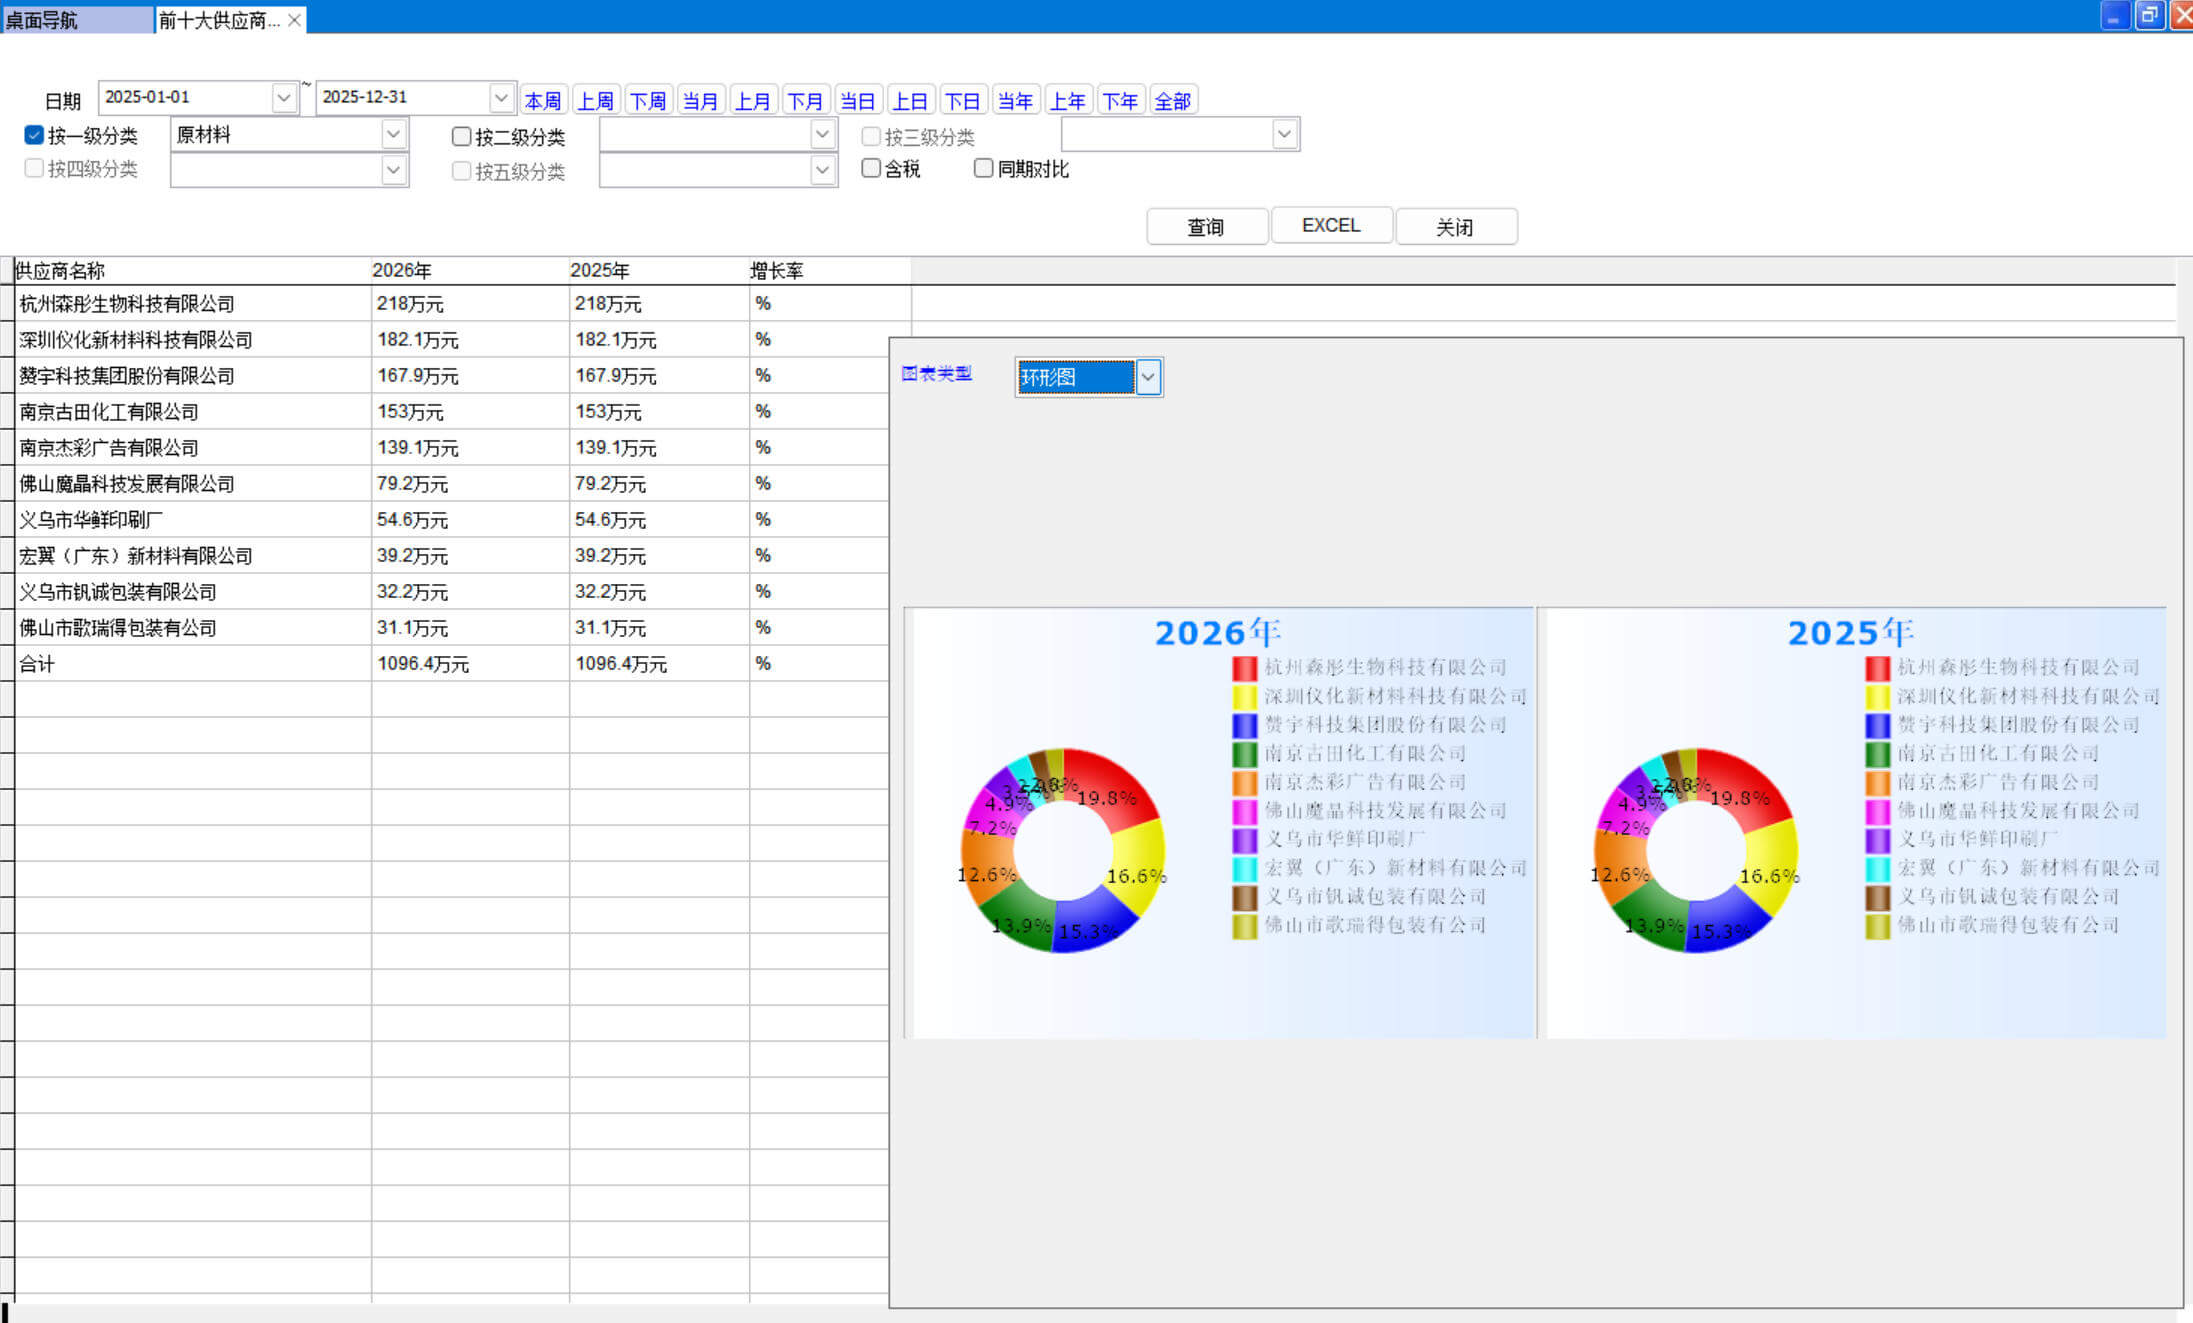Open the 图表类型 环形图 dropdown
The image size is (2193, 1323).
click(x=1148, y=377)
